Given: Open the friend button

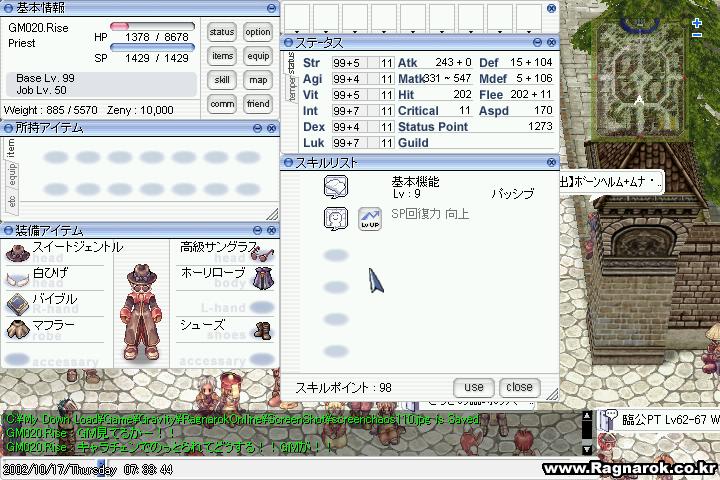Looking at the screenshot, I should pos(258,104).
